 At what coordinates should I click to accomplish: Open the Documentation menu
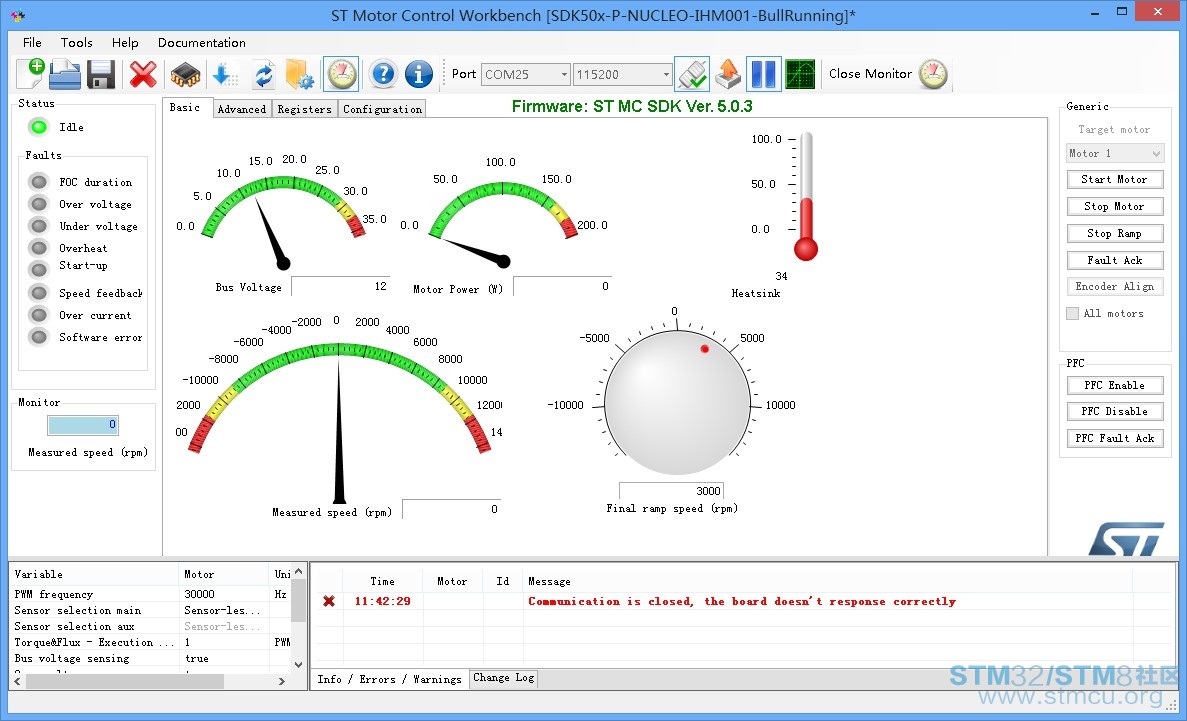click(201, 42)
